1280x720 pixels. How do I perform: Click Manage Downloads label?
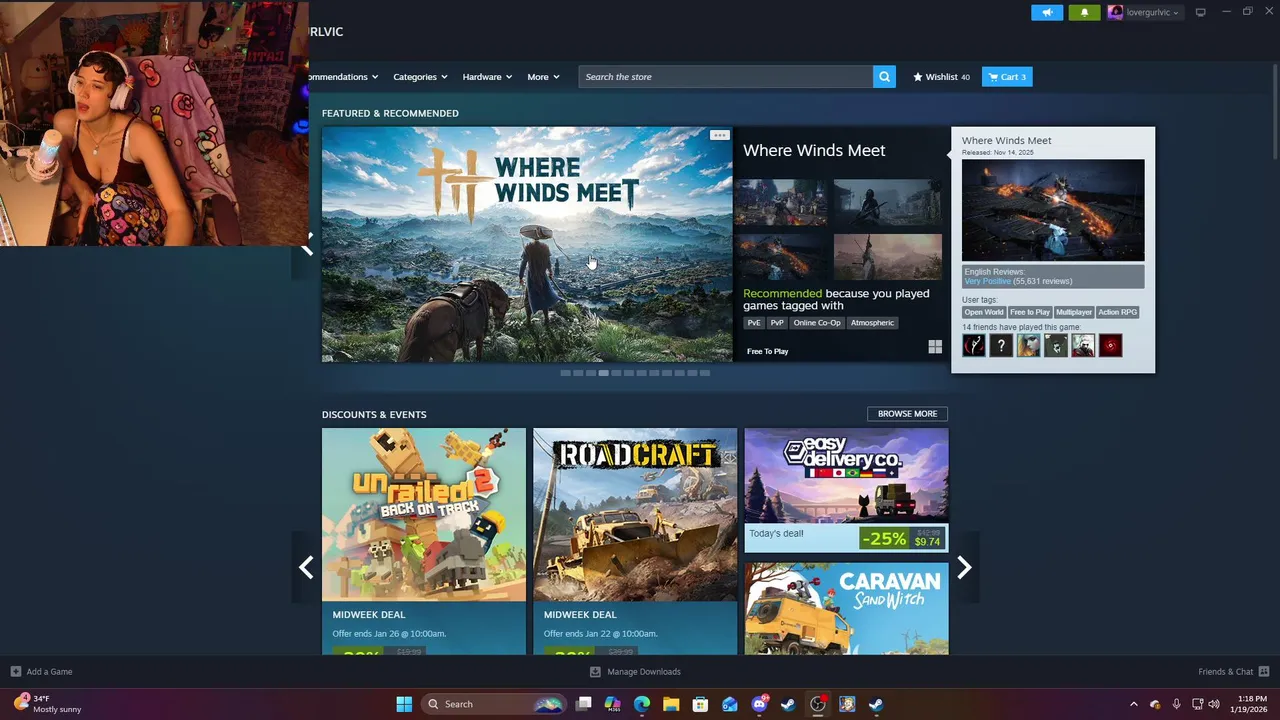[644, 672]
